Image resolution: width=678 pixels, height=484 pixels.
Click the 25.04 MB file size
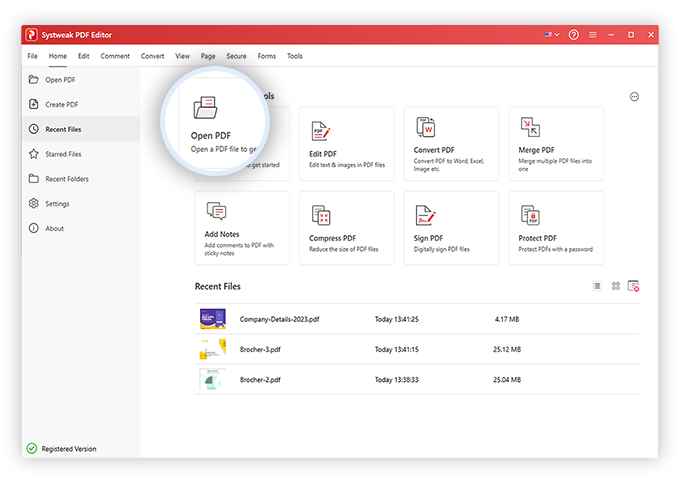507,380
